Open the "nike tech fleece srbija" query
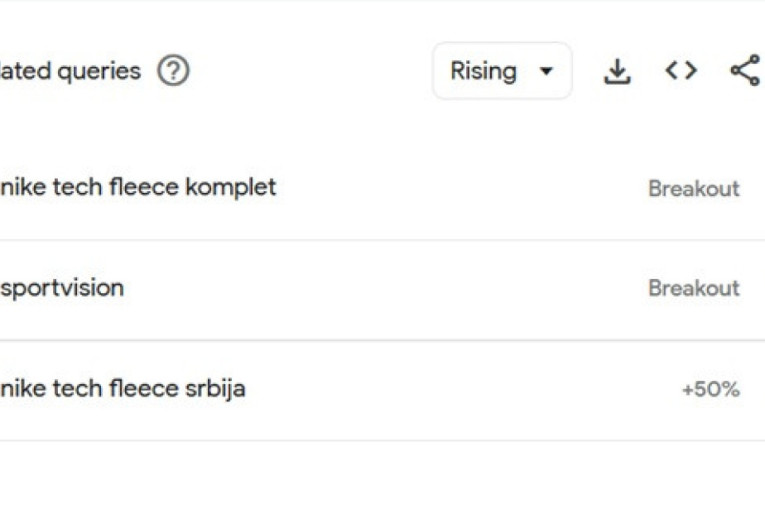This screenshot has width=765, height=510. point(122,388)
